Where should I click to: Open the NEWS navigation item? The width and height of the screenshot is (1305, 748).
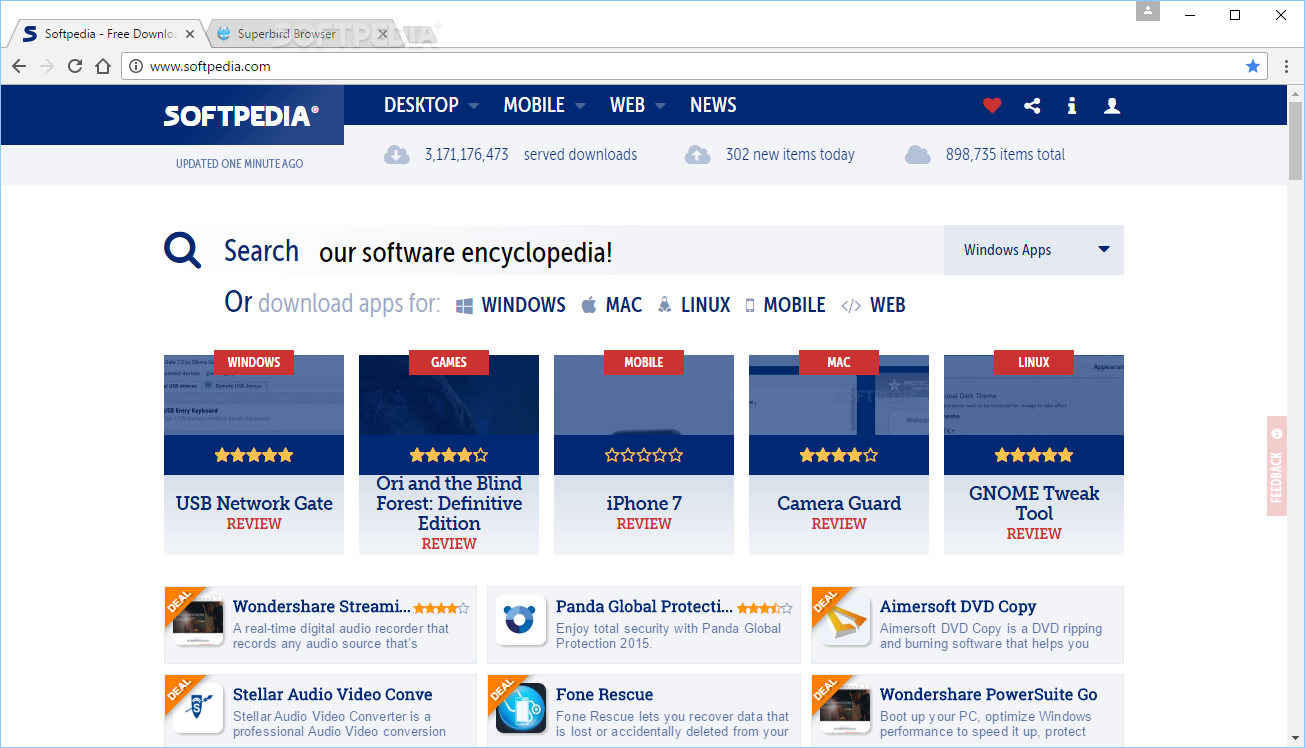pos(713,105)
